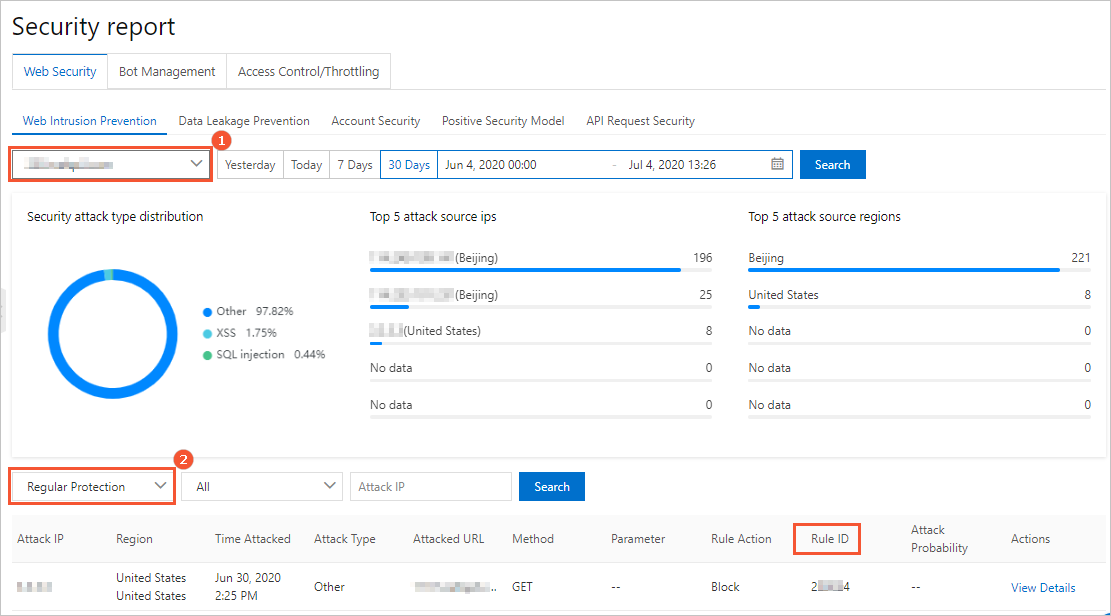1111x616 pixels.
Task: Click the Rule ID column header
Action: 830,539
